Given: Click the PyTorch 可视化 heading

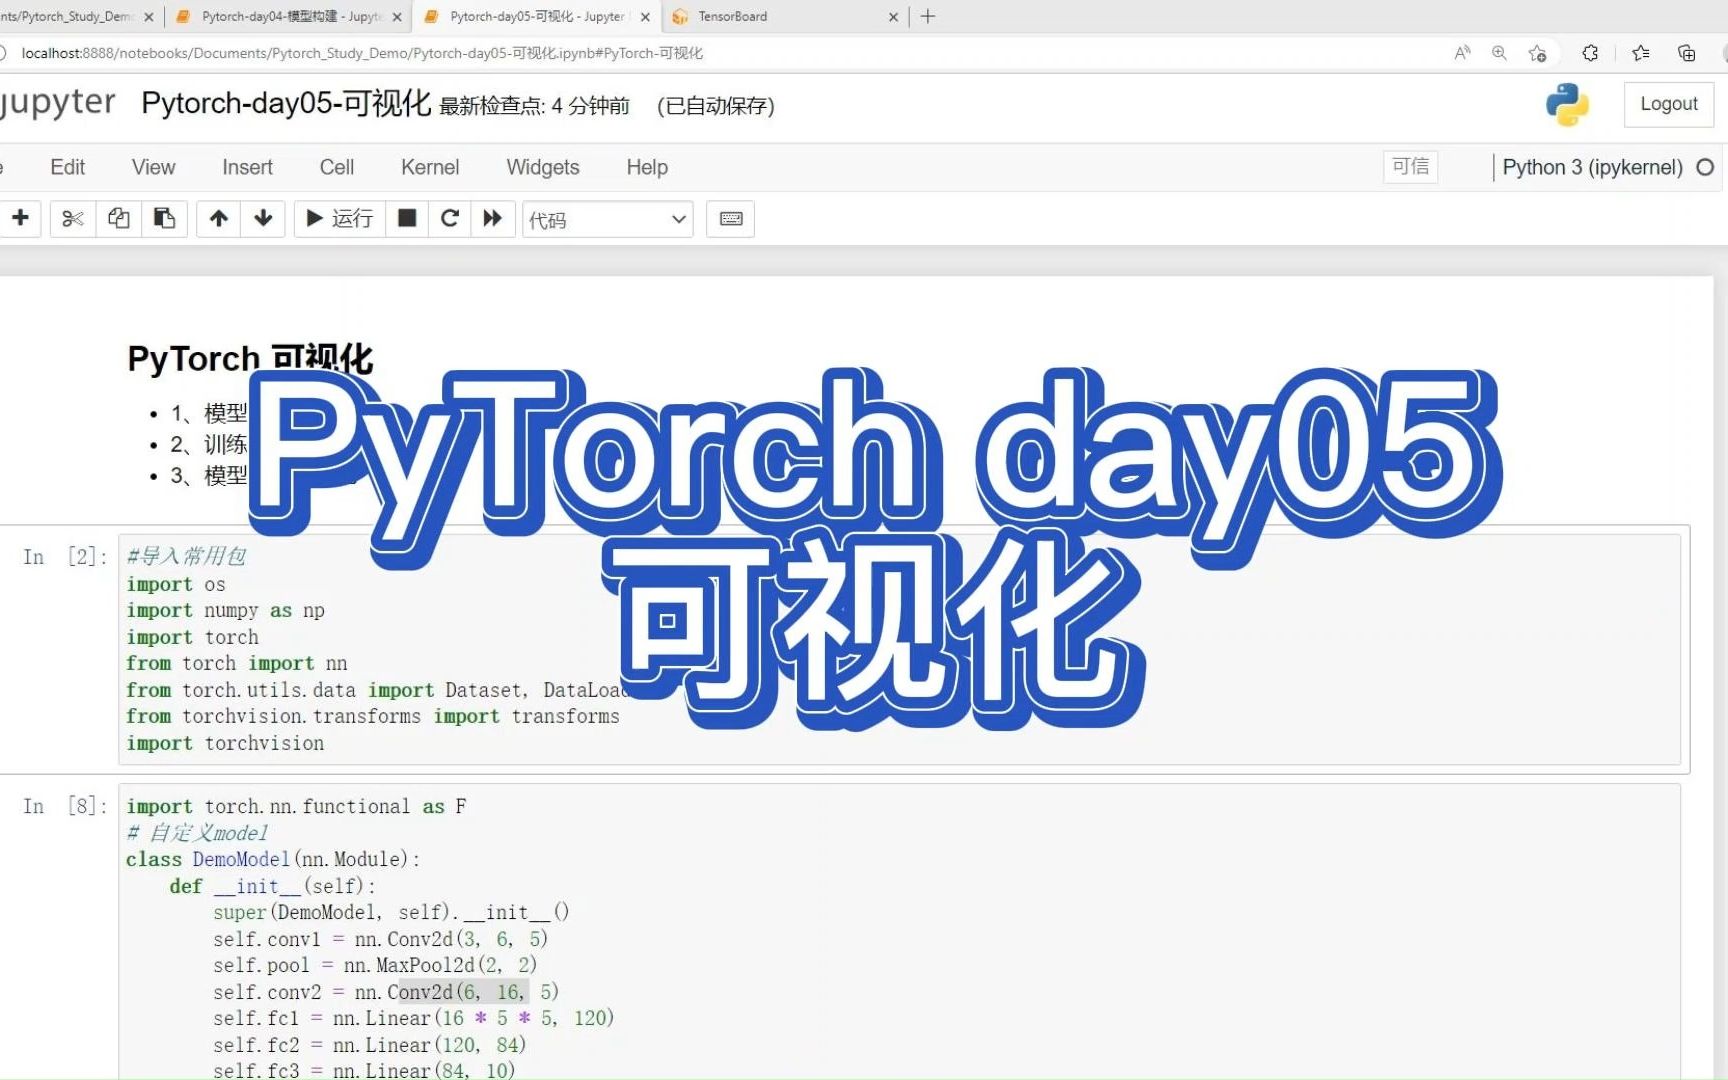Looking at the screenshot, I should pos(250,358).
